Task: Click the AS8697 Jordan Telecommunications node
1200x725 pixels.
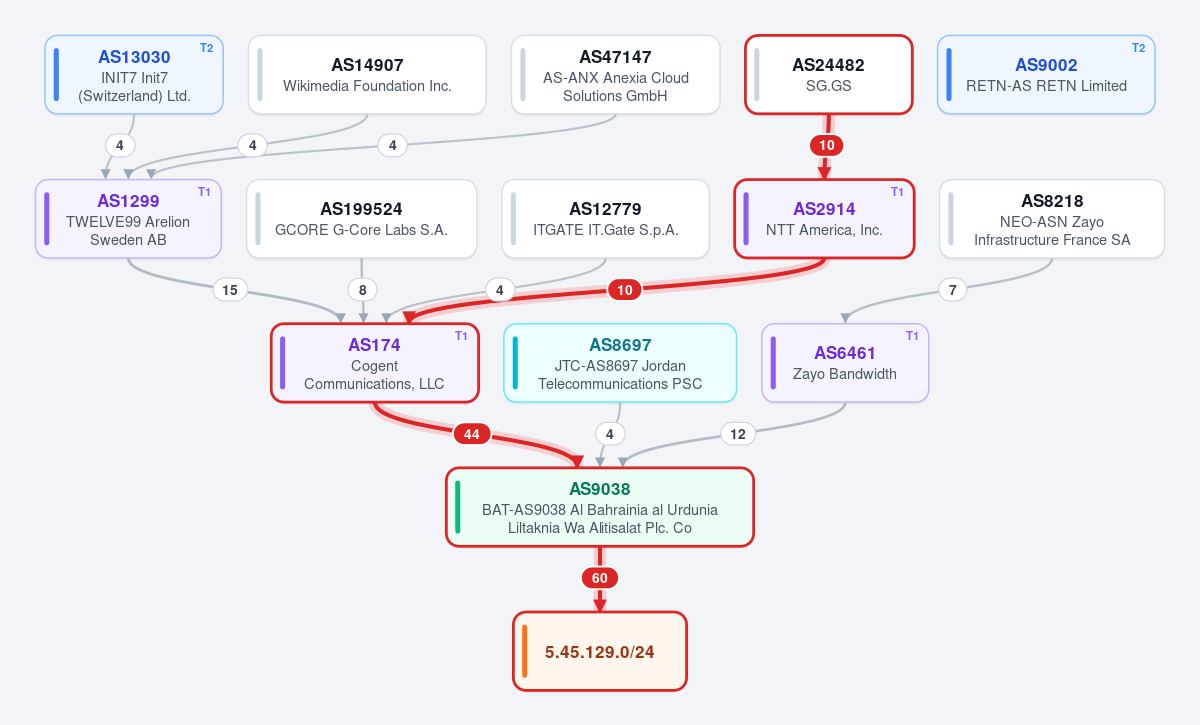Action: click(620, 363)
